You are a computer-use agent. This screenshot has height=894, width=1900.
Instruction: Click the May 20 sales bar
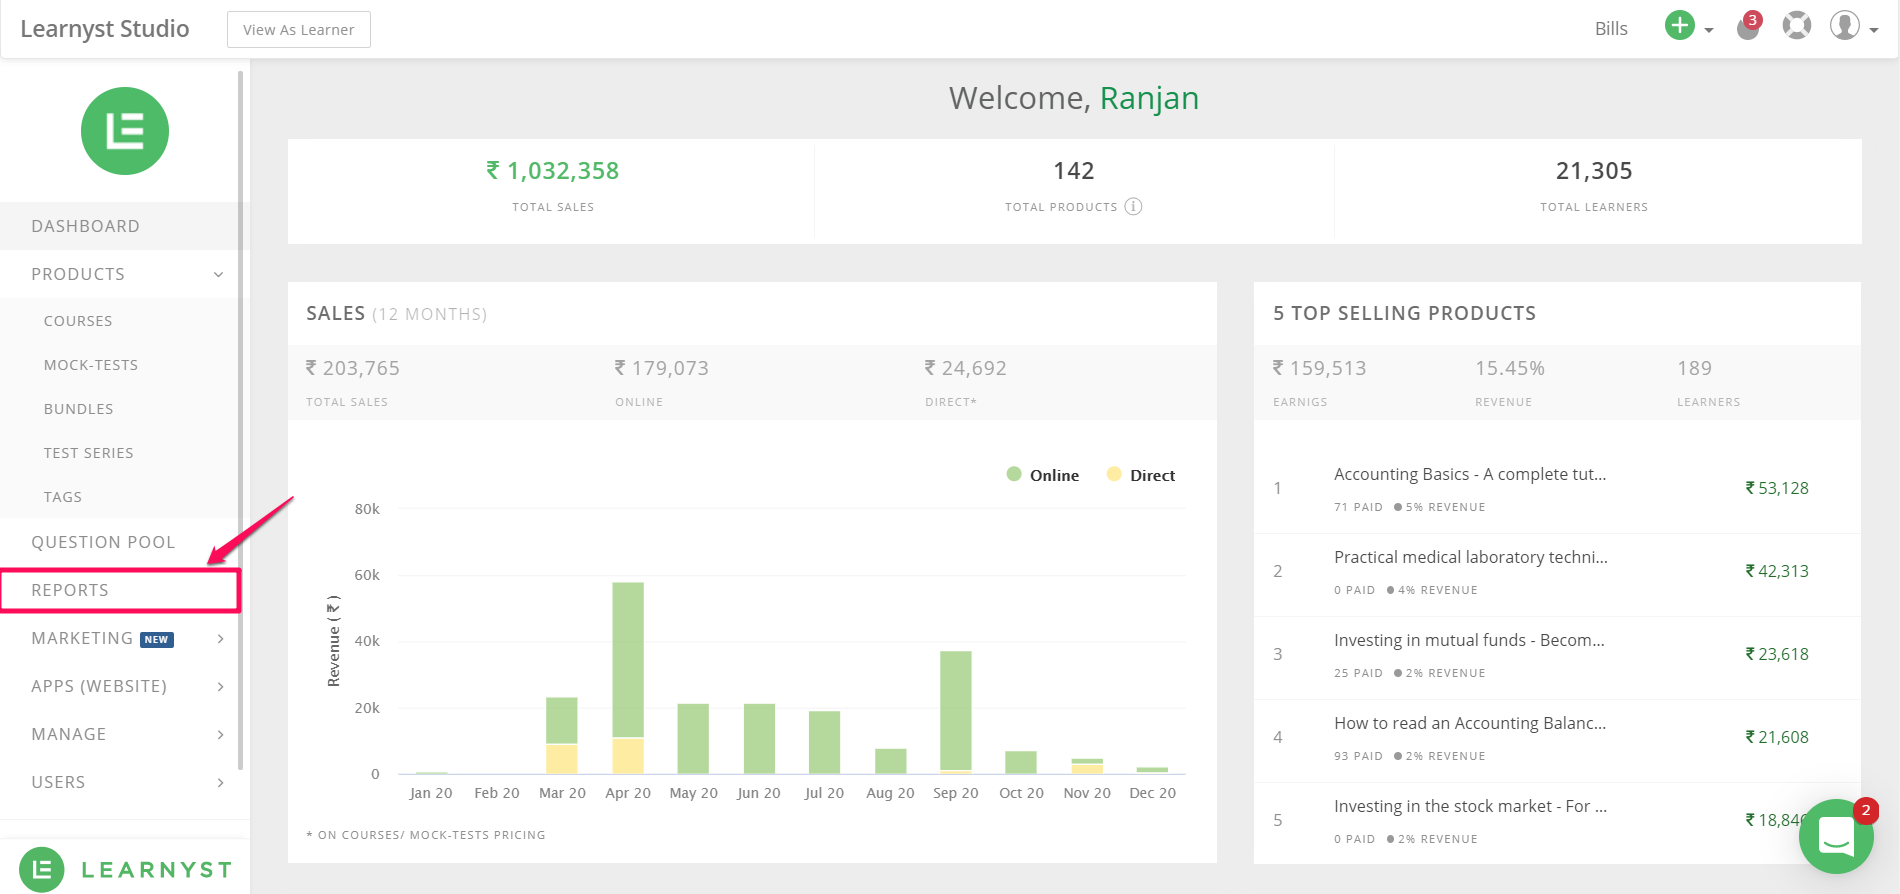click(693, 739)
